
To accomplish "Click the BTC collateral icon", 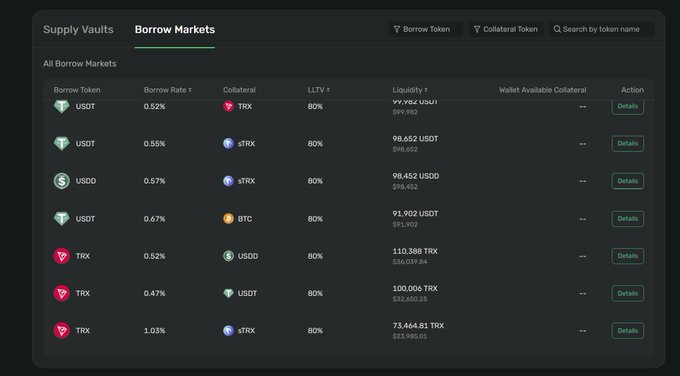I will (228, 219).
